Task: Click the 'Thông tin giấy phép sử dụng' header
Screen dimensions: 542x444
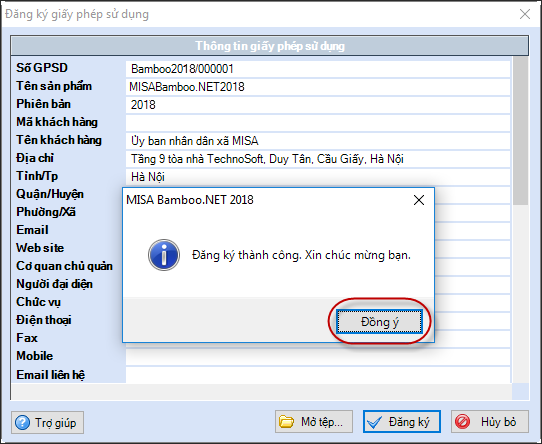Action: pos(270,46)
